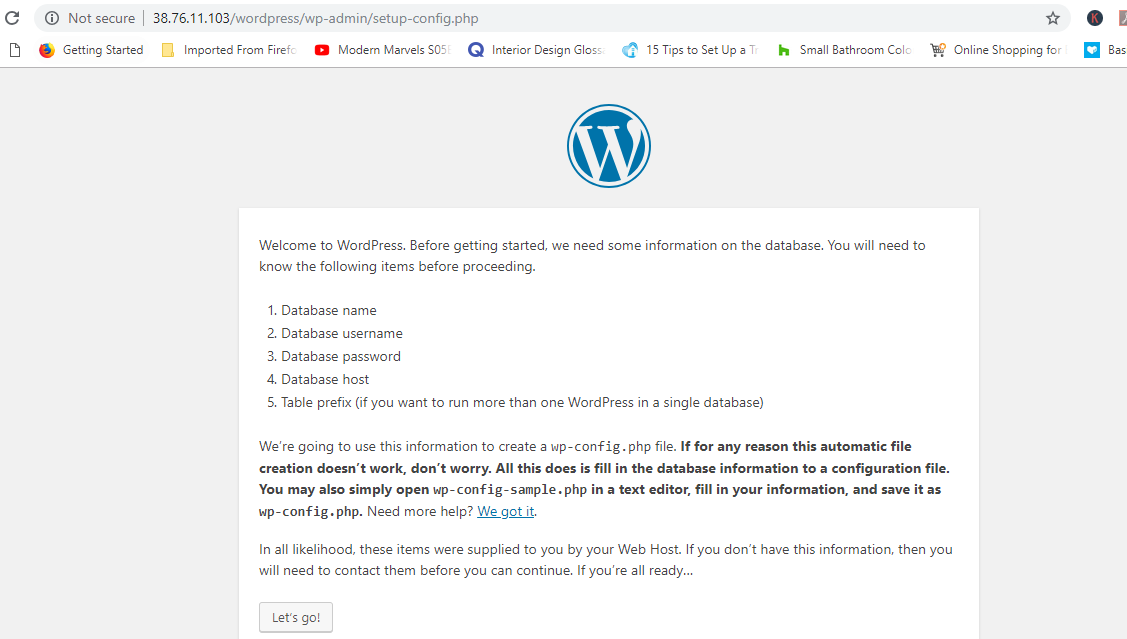Click the 'Welcome to WordPress' paragraph
The height and width of the screenshot is (639, 1127).
pyautogui.click(x=592, y=256)
